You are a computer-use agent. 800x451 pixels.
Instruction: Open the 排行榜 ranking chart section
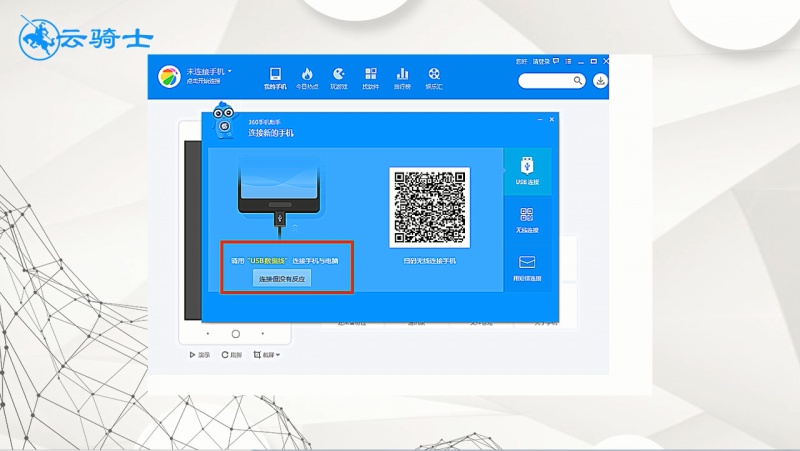coord(402,79)
